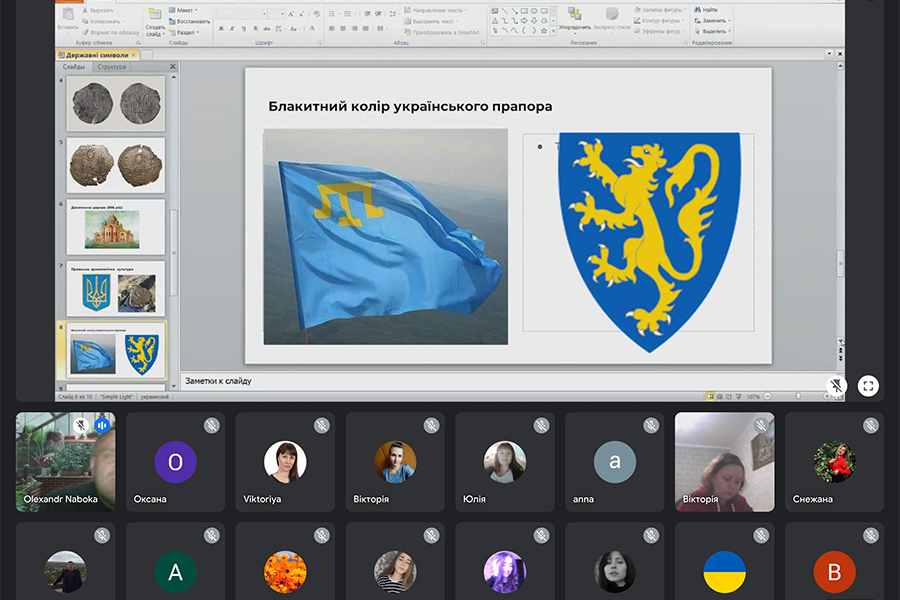Select the Слайды tab in side panel
Screen dimensions: 900x600
click(x=74, y=67)
